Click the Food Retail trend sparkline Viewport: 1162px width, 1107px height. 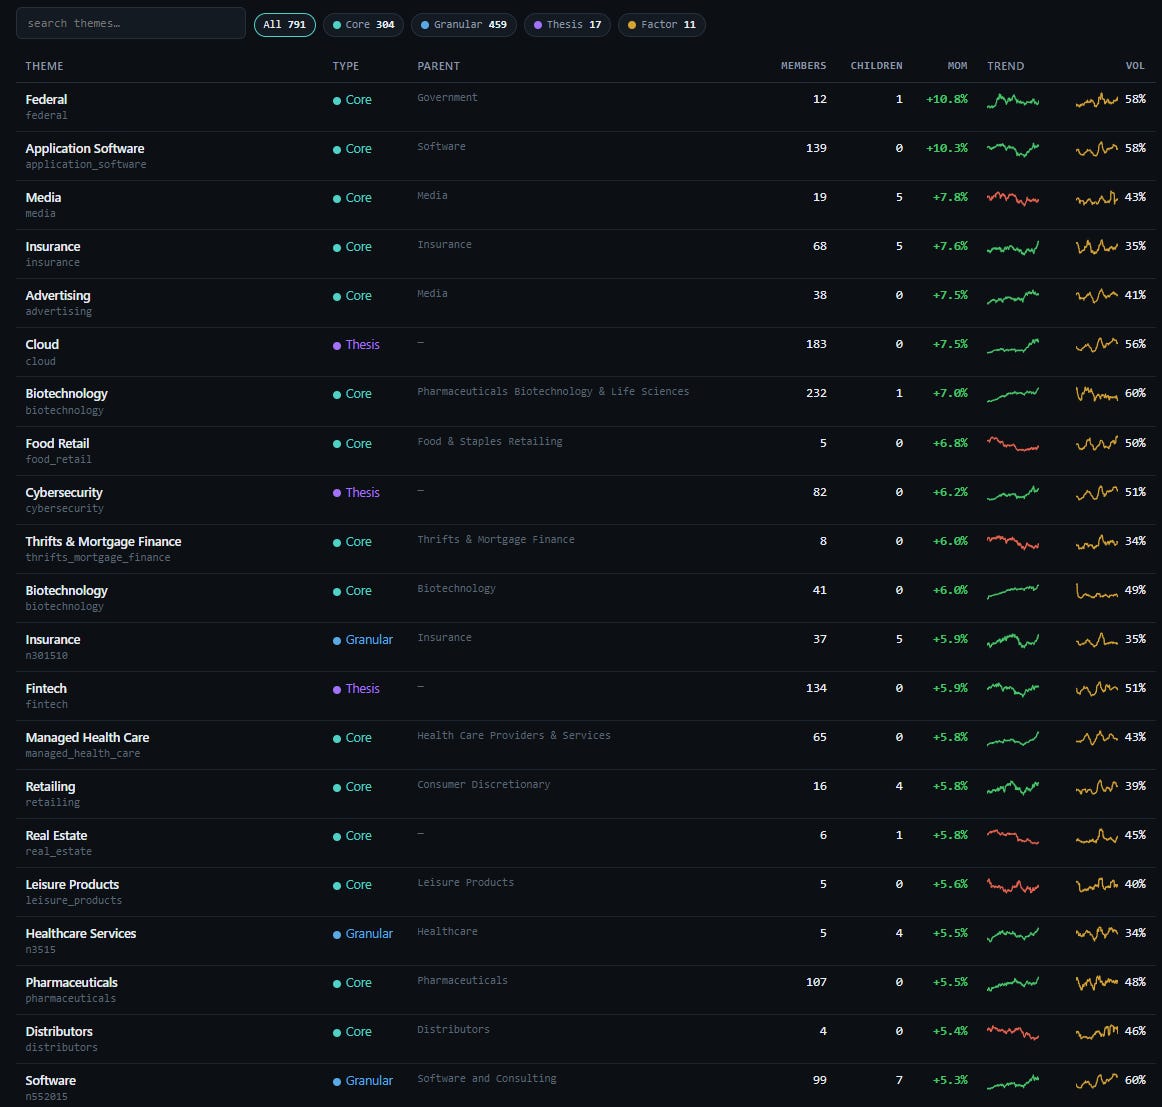click(x=1012, y=443)
